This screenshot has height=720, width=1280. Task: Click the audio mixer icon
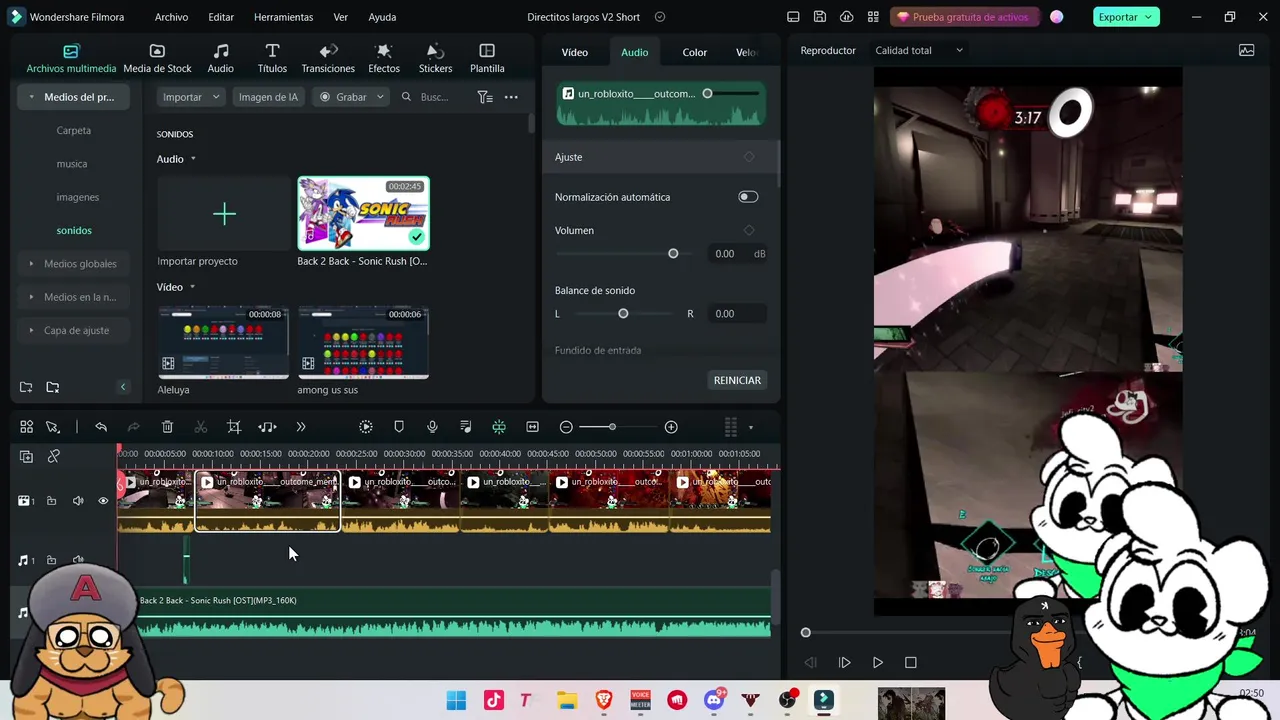point(466,427)
